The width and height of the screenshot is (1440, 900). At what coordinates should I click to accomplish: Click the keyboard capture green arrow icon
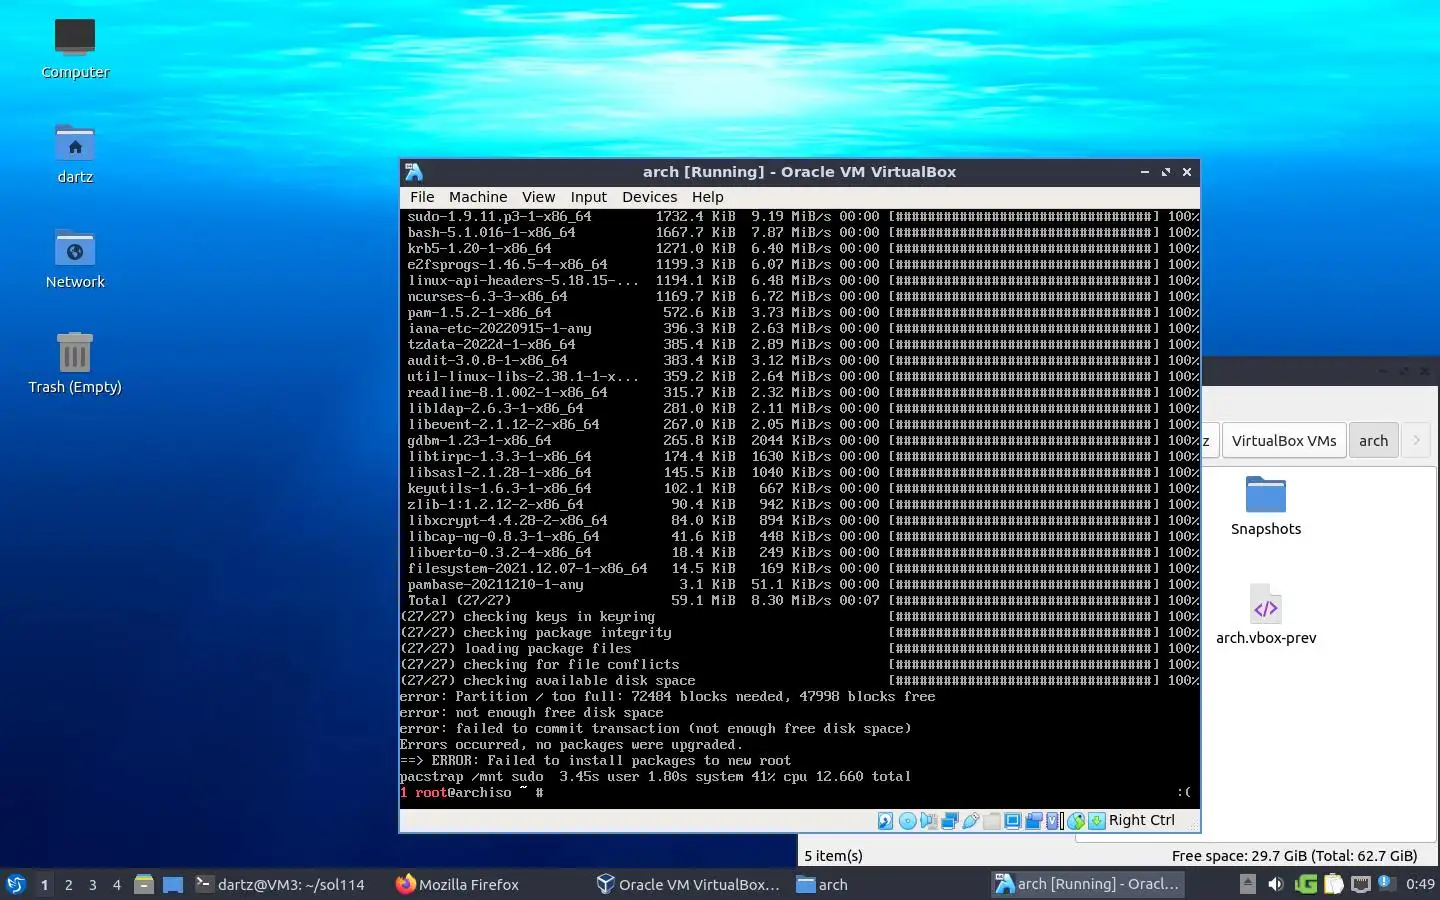pos(1097,821)
